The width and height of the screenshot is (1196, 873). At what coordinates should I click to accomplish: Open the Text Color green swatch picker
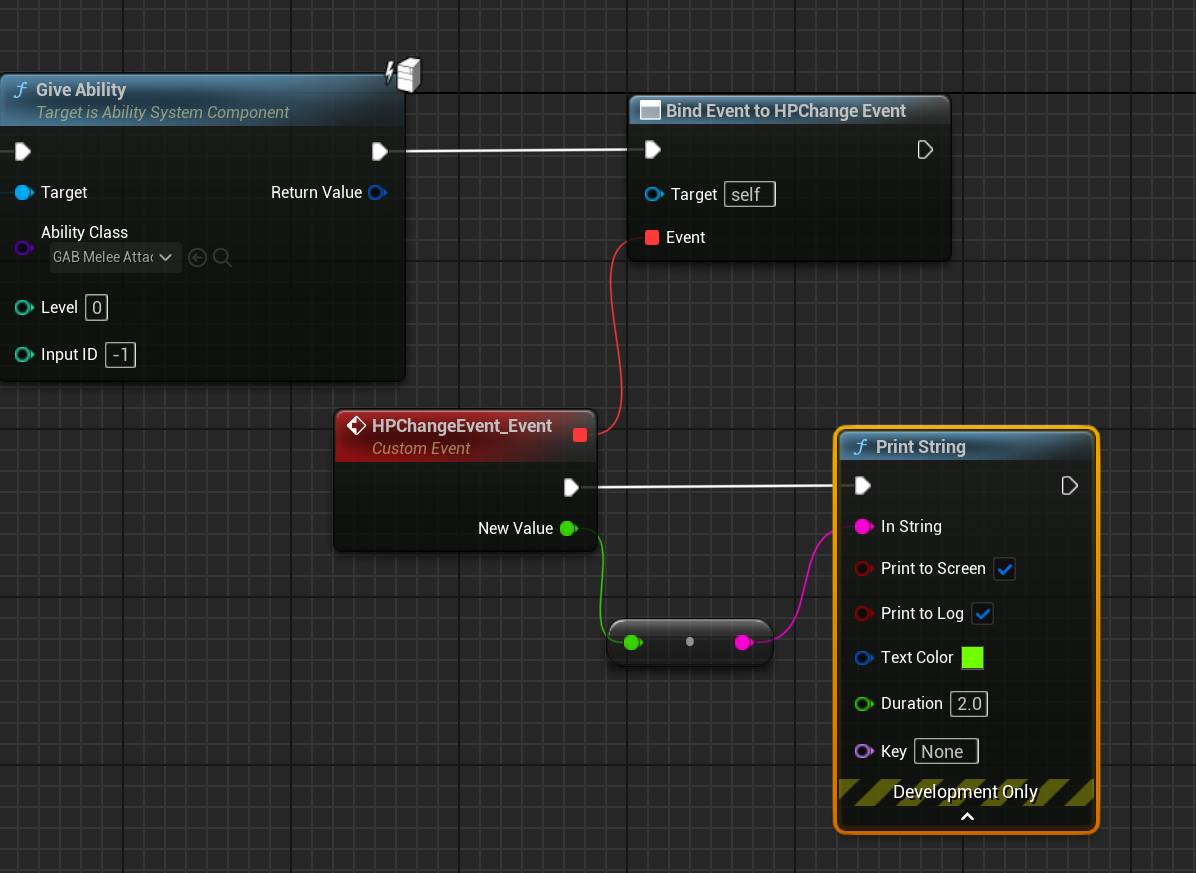coord(971,657)
